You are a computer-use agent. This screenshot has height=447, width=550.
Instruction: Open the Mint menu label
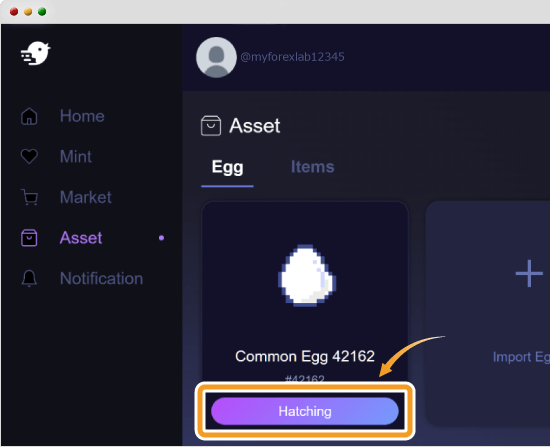tap(76, 156)
